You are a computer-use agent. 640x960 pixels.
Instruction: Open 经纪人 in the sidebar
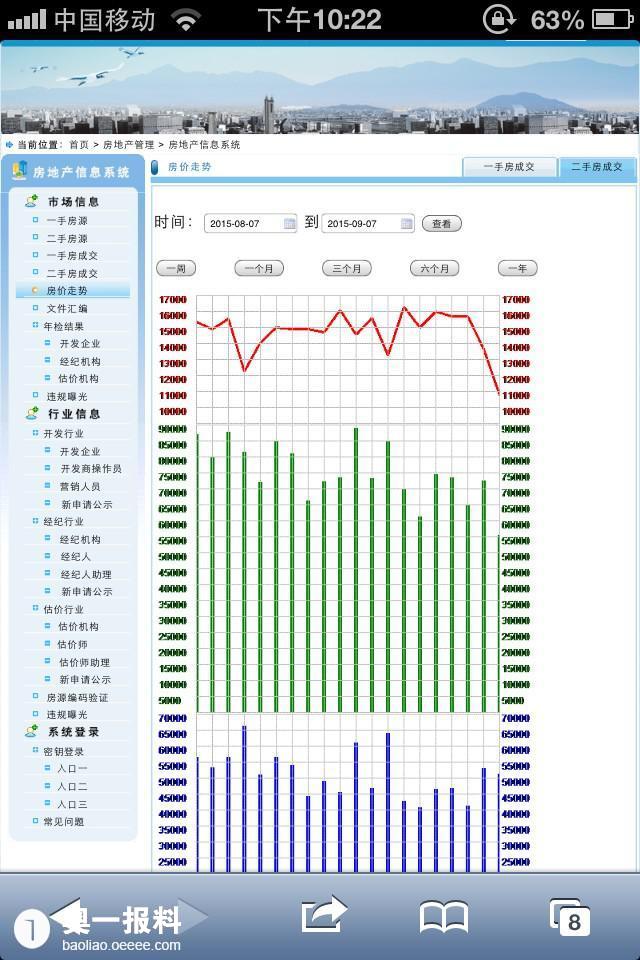click(x=76, y=557)
